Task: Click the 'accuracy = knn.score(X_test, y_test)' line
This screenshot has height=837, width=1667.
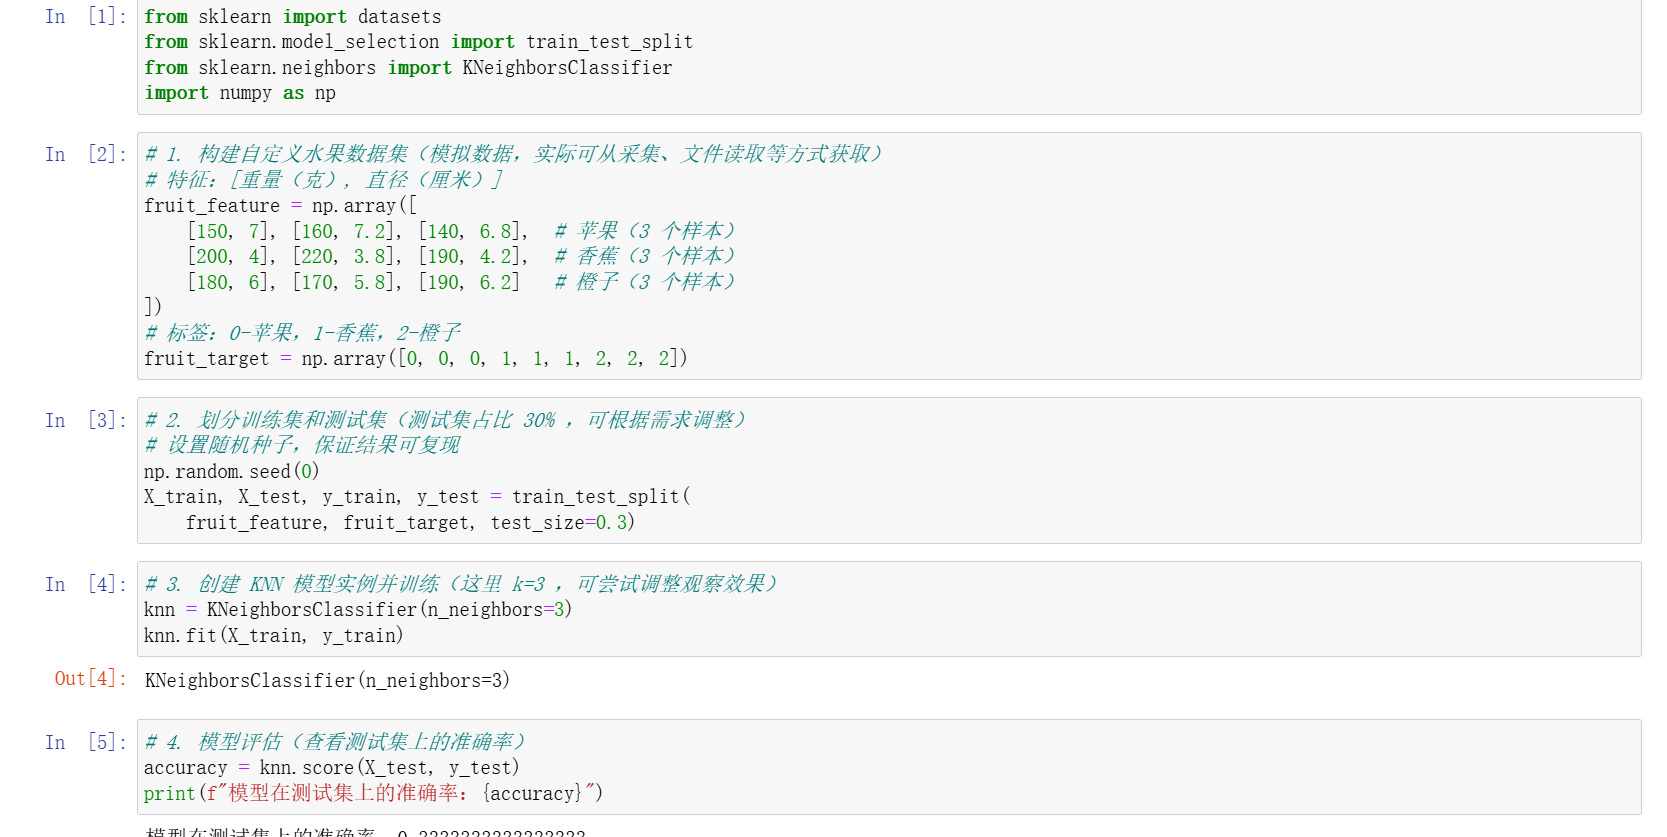Action: tap(332, 768)
